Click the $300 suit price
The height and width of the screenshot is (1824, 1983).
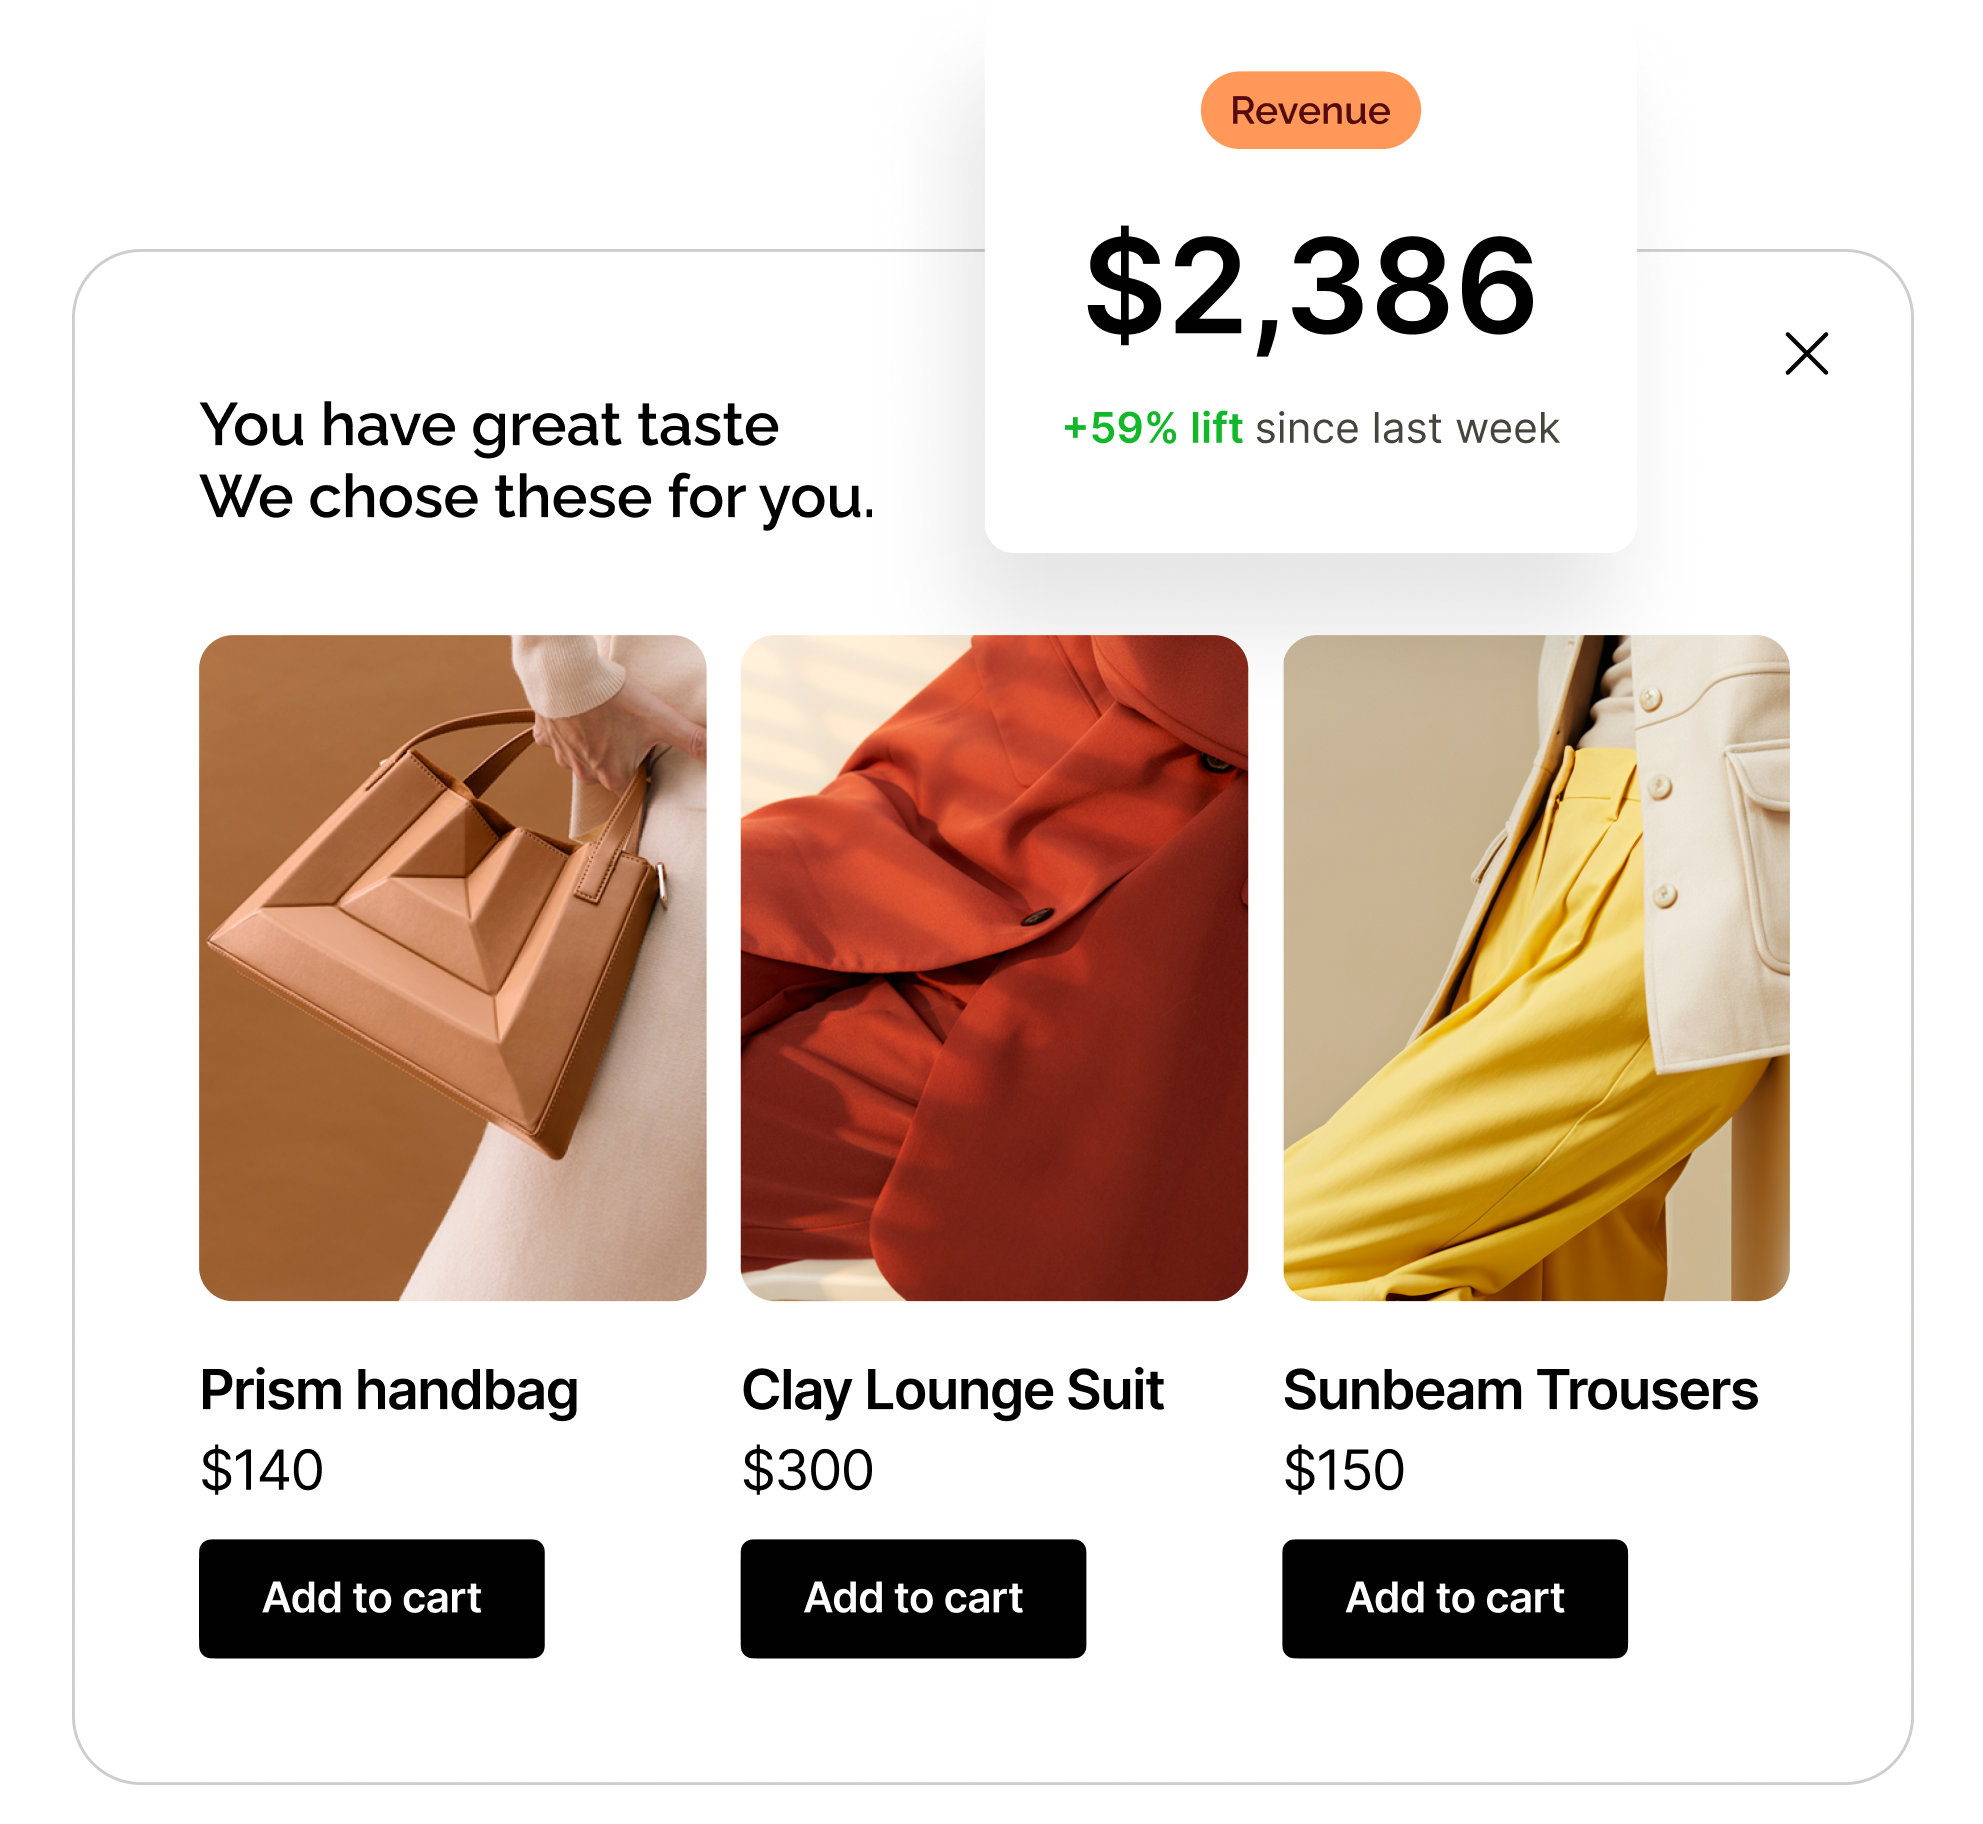(x=807, y=1470)
